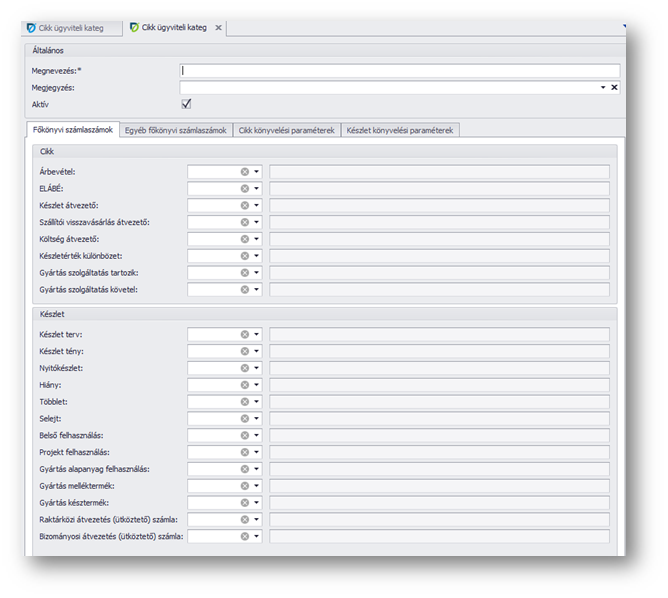Clear the Költség átvezető account field
This screenshot has height=598, width=668.
click(244, 239)
